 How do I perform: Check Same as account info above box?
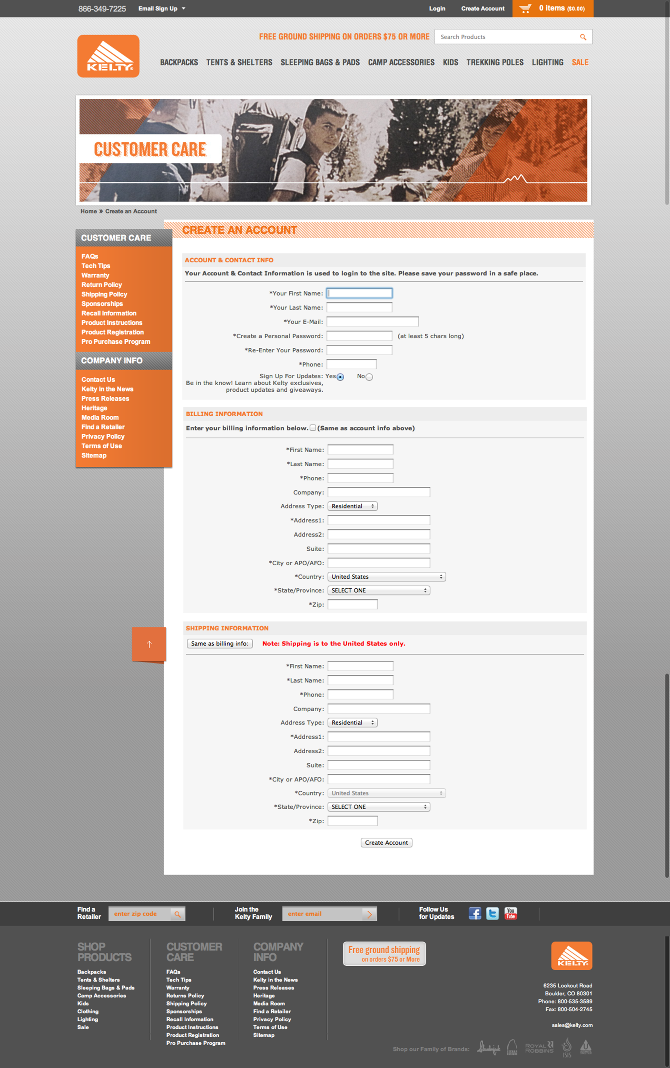[x=313, y=428]
